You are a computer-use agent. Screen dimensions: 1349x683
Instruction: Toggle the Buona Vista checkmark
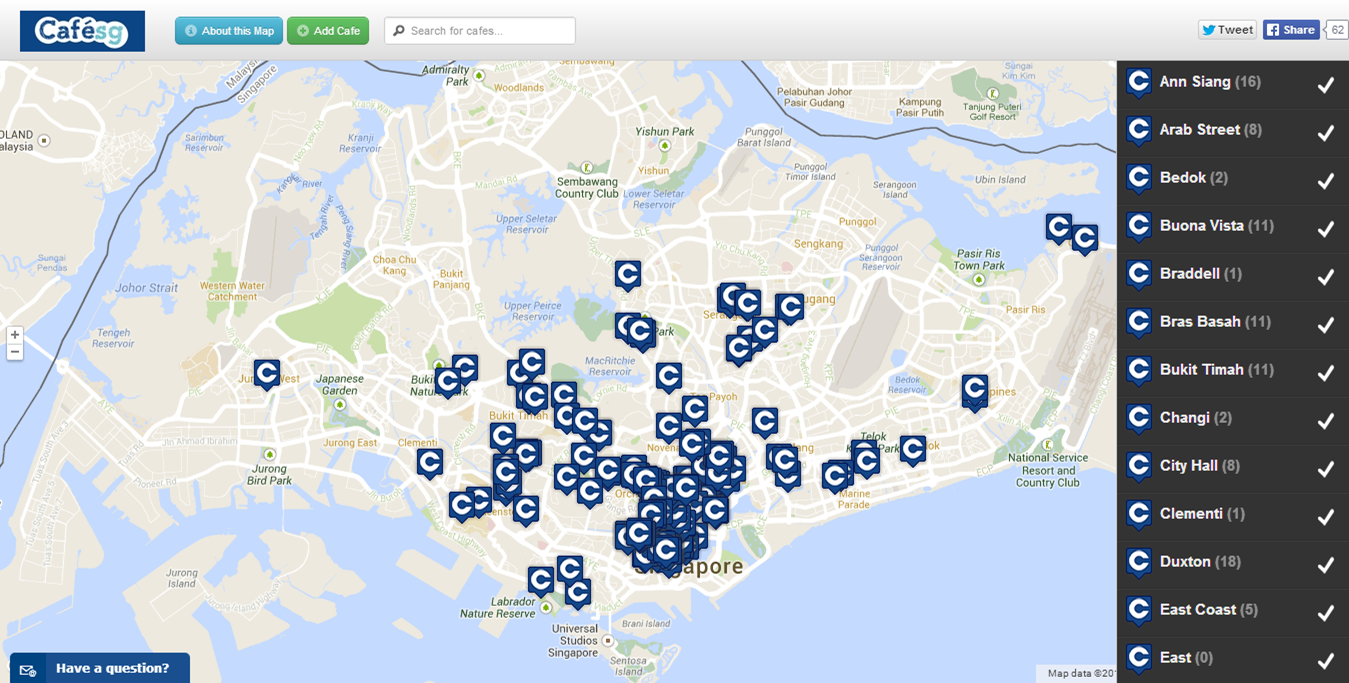tap(1326, 229)
